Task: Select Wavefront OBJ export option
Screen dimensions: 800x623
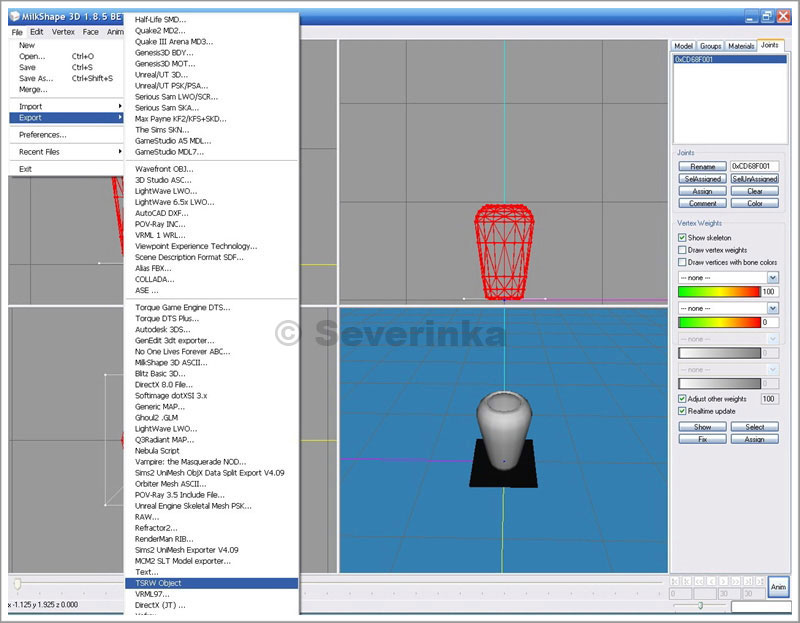Action: 164,169
